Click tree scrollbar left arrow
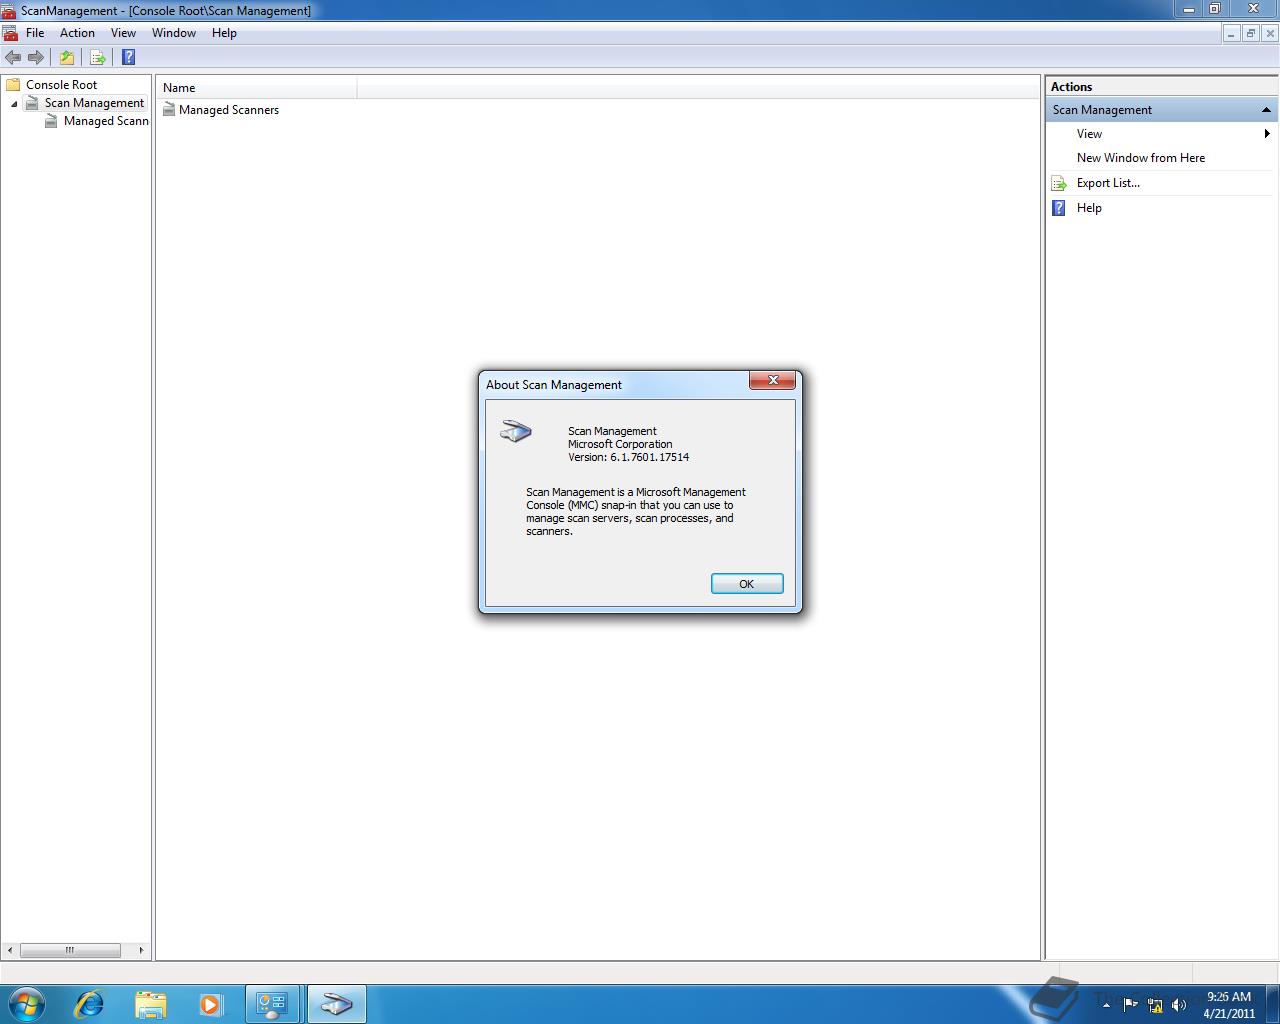Viewport: 1280px width, 1024px height. pyautogui.click(x=10, y=950)
